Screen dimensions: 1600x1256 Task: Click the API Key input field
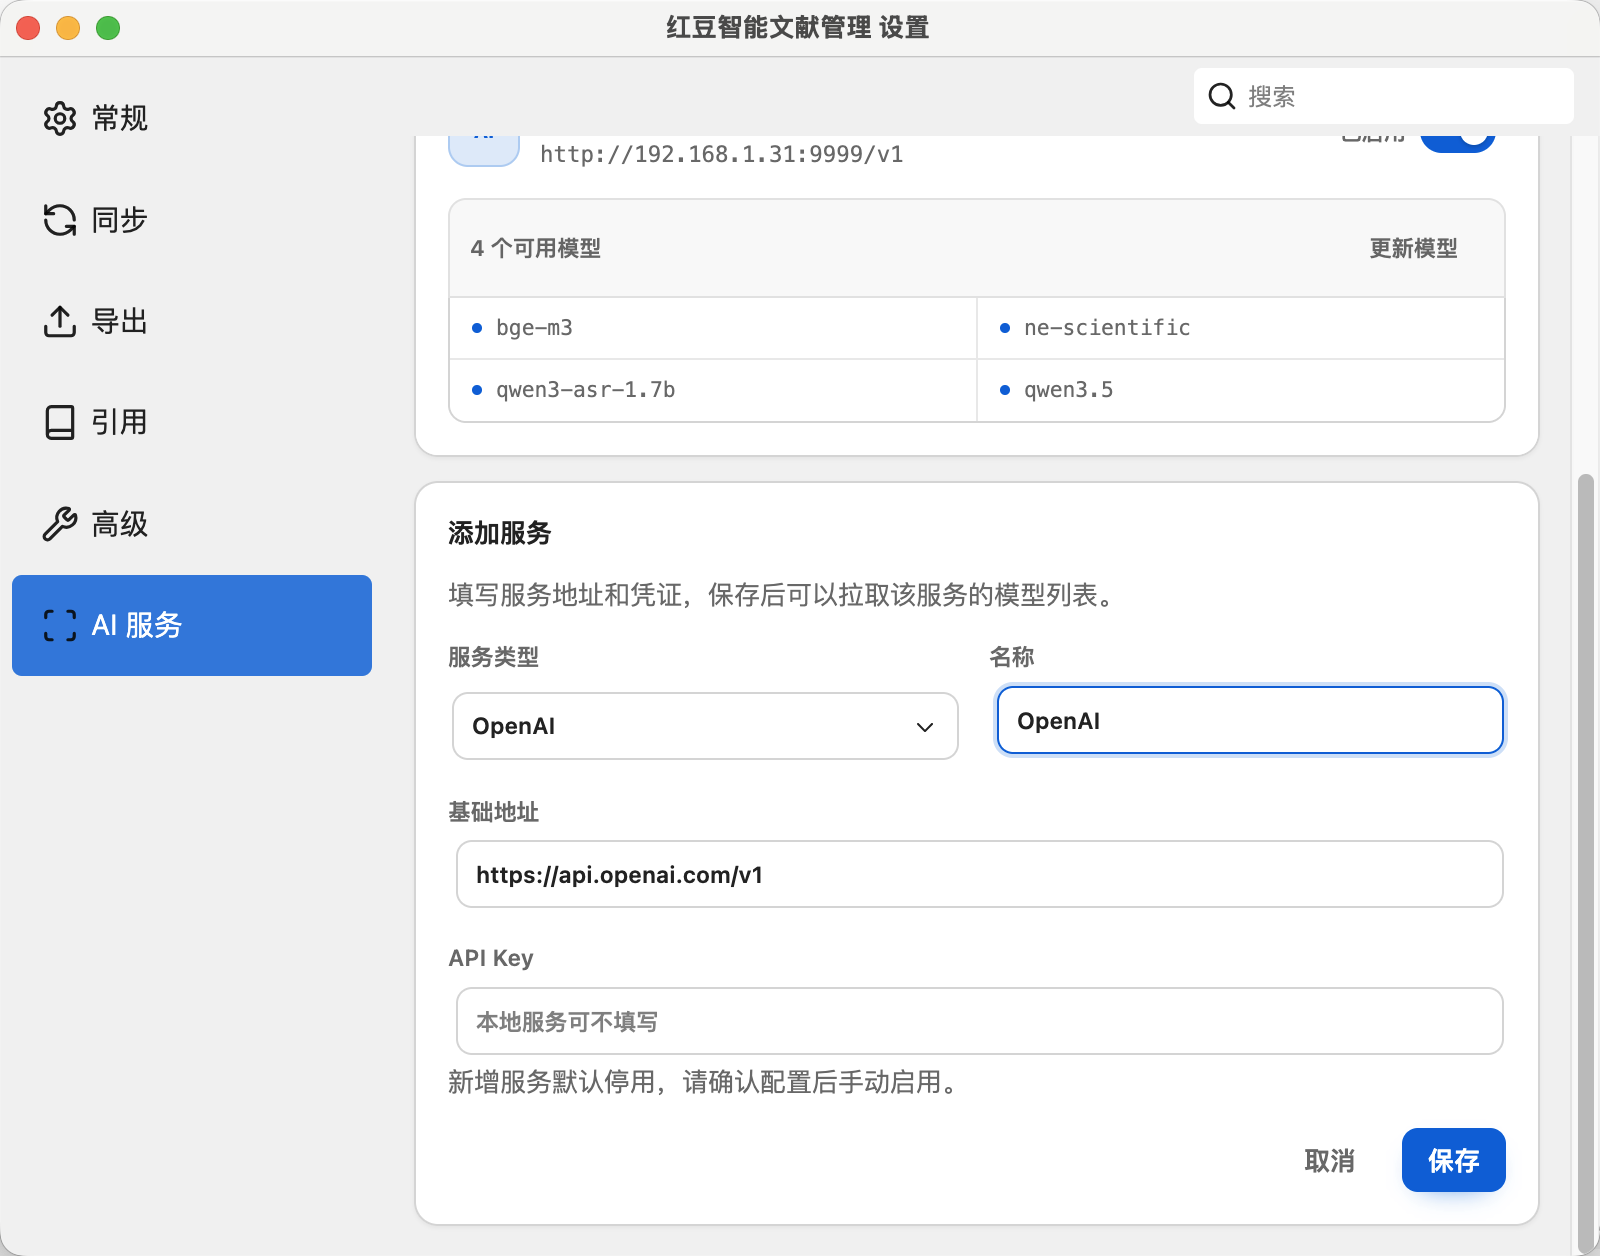click(979, 1021)
